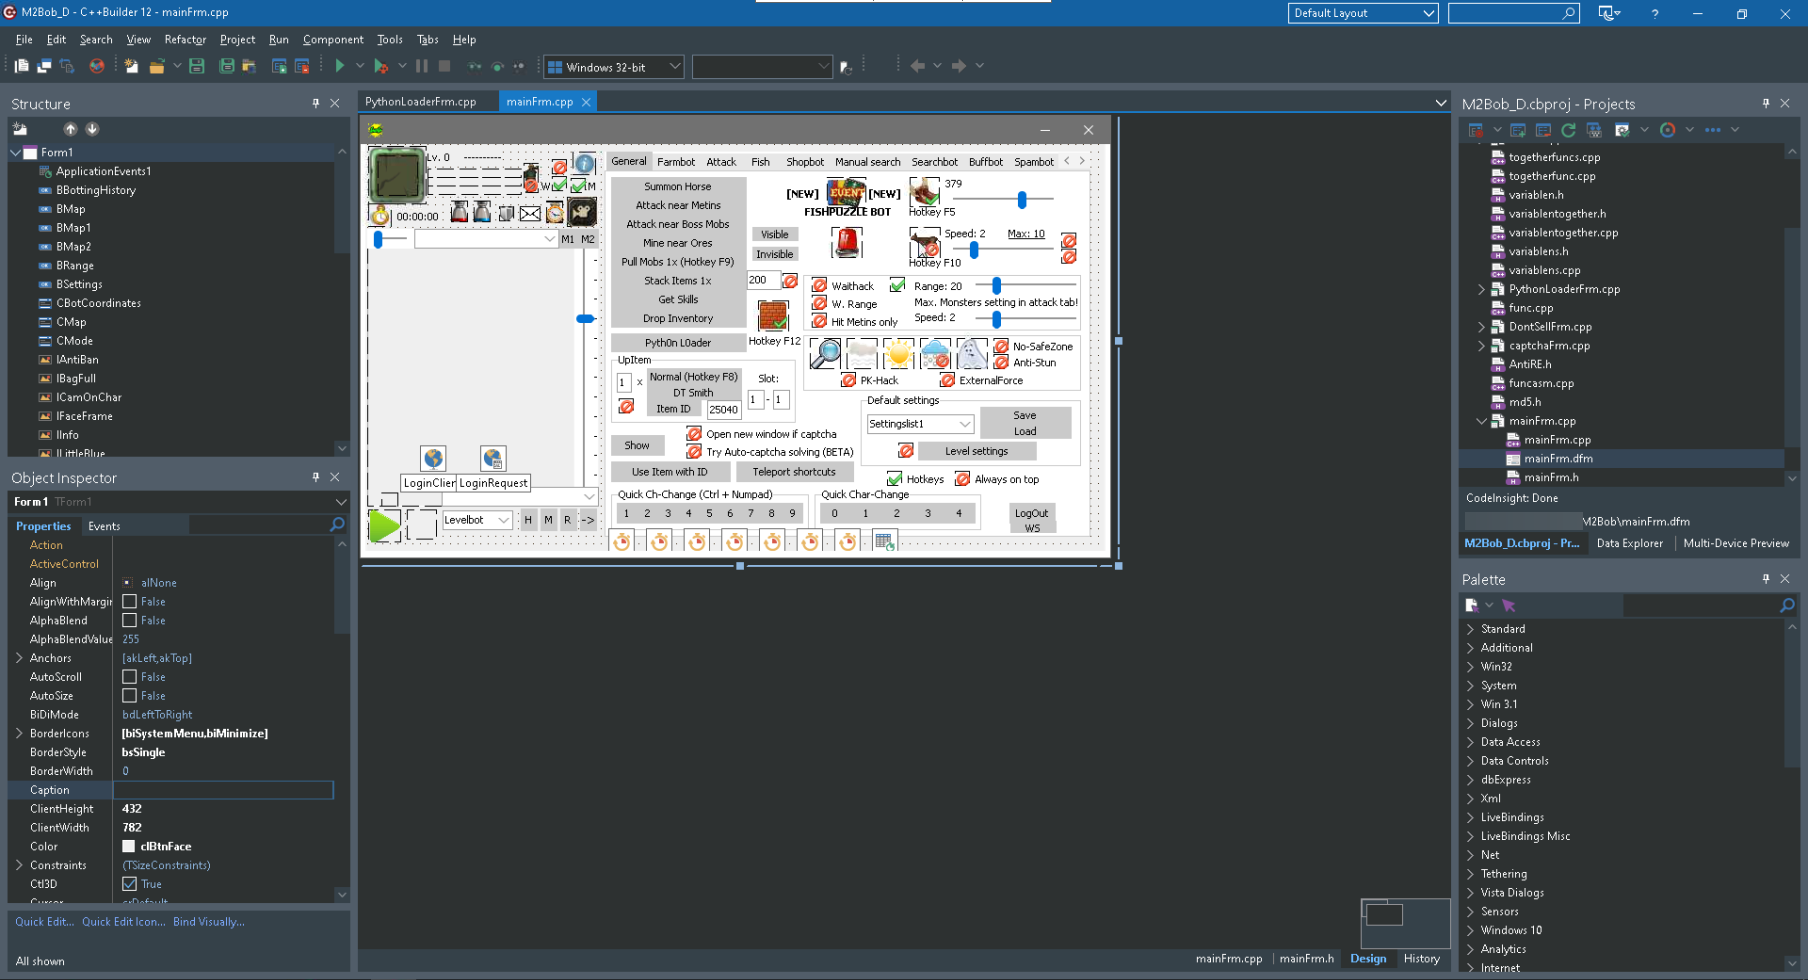Expand PythonLoaderFrm.cpp node in Projects
The width and height of the screenshot is (1808, 980).
coord(1482,289)
